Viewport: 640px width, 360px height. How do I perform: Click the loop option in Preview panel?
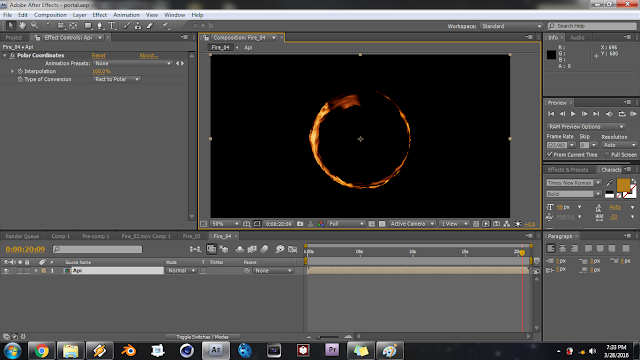pos(622,114)
